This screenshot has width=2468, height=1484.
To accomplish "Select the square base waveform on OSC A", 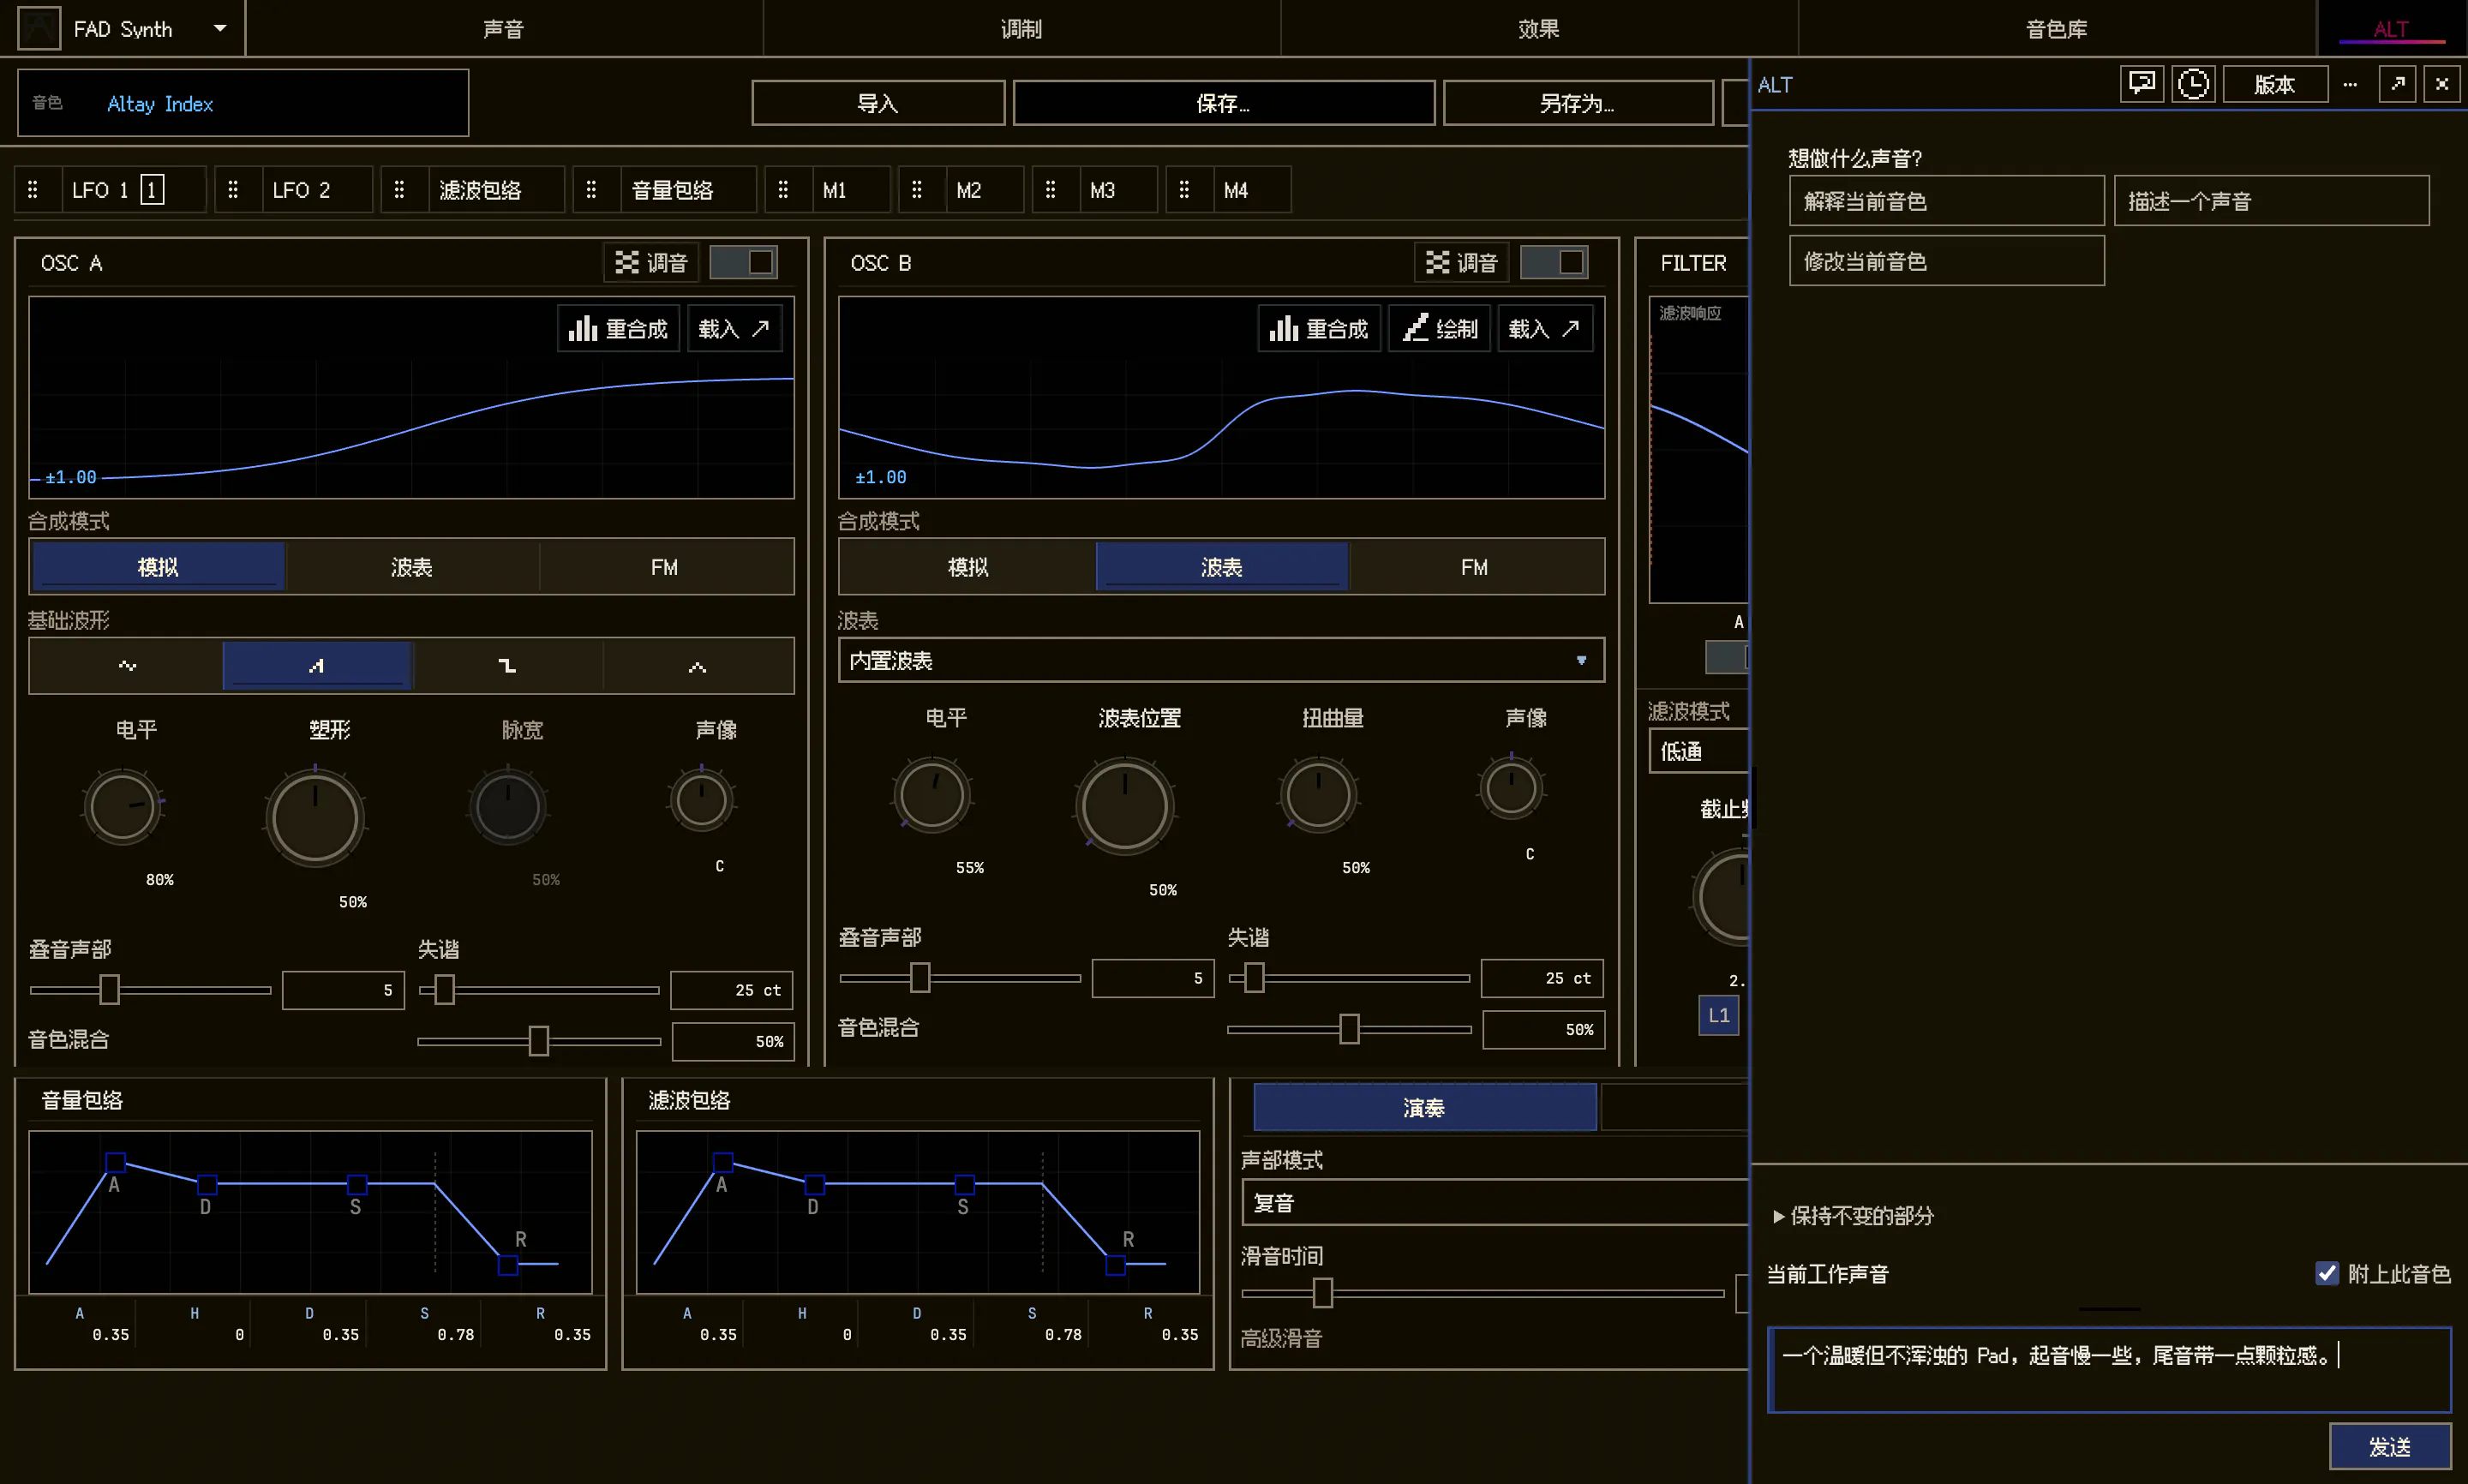I will [507, 666].
